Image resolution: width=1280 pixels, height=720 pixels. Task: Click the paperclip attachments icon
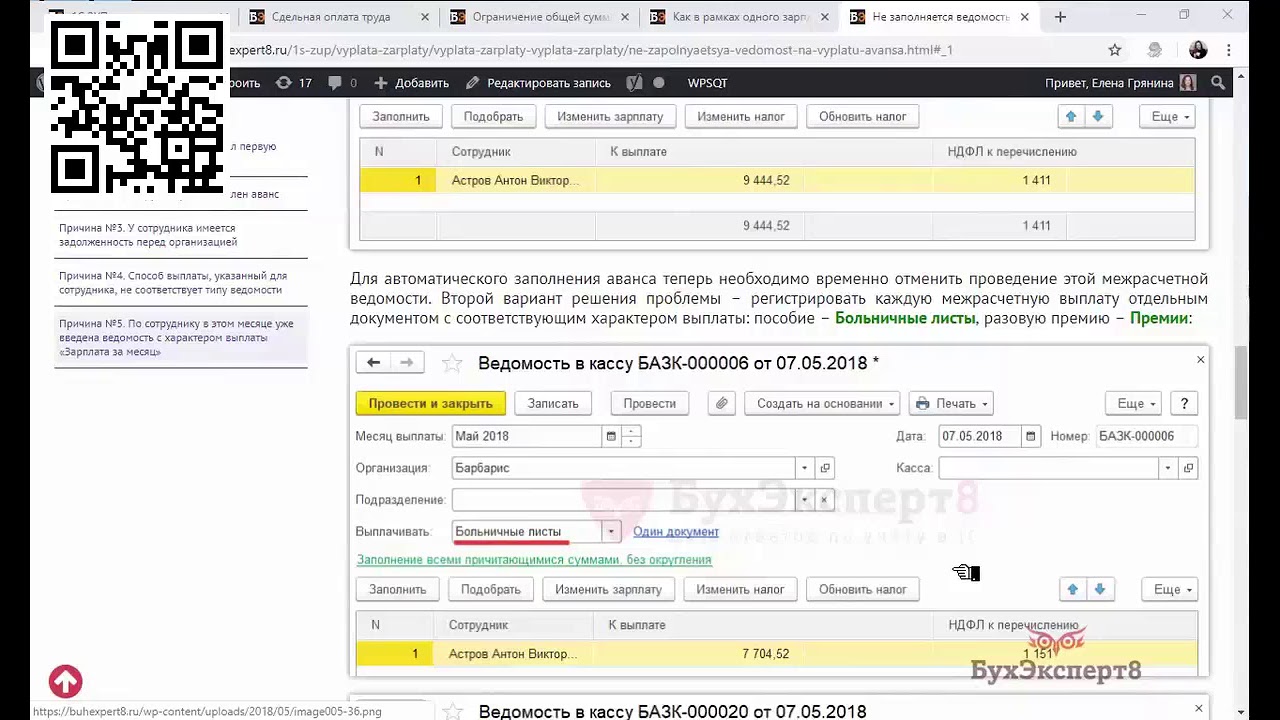point(721,403)
